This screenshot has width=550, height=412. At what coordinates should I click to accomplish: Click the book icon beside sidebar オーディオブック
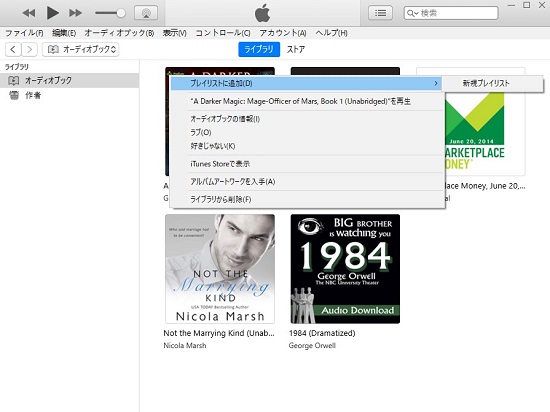coord(14,81)
